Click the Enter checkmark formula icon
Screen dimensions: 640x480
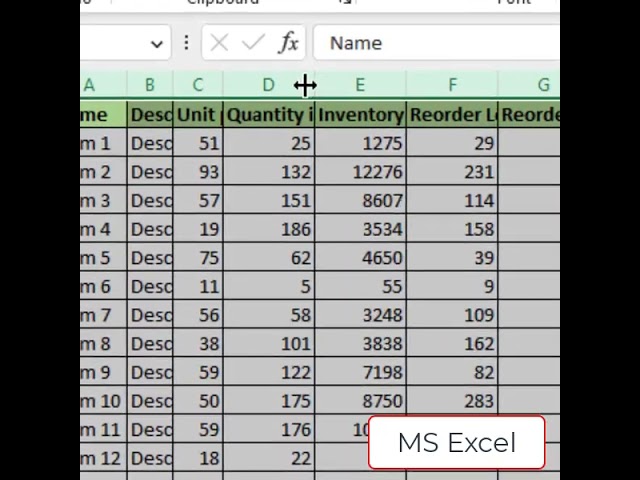[x=253, y=43]
